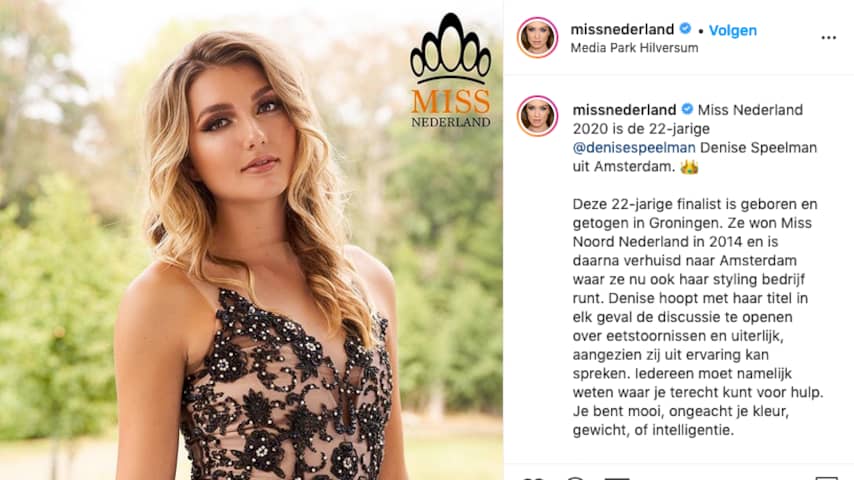This screenshot has height=480, width=854.
Task: Open the missnederland profile picture in header
Action: 537,37
